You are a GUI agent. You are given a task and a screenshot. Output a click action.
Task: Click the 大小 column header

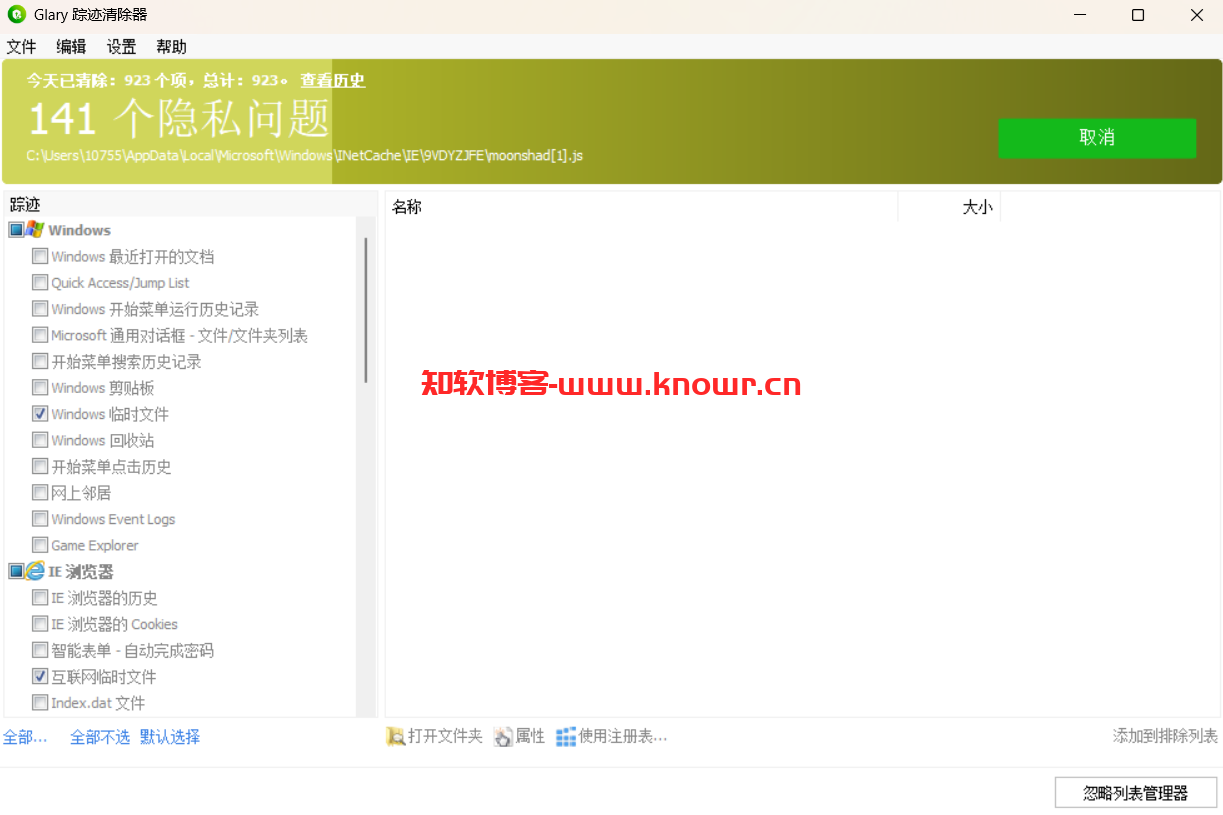pos(949,207)
